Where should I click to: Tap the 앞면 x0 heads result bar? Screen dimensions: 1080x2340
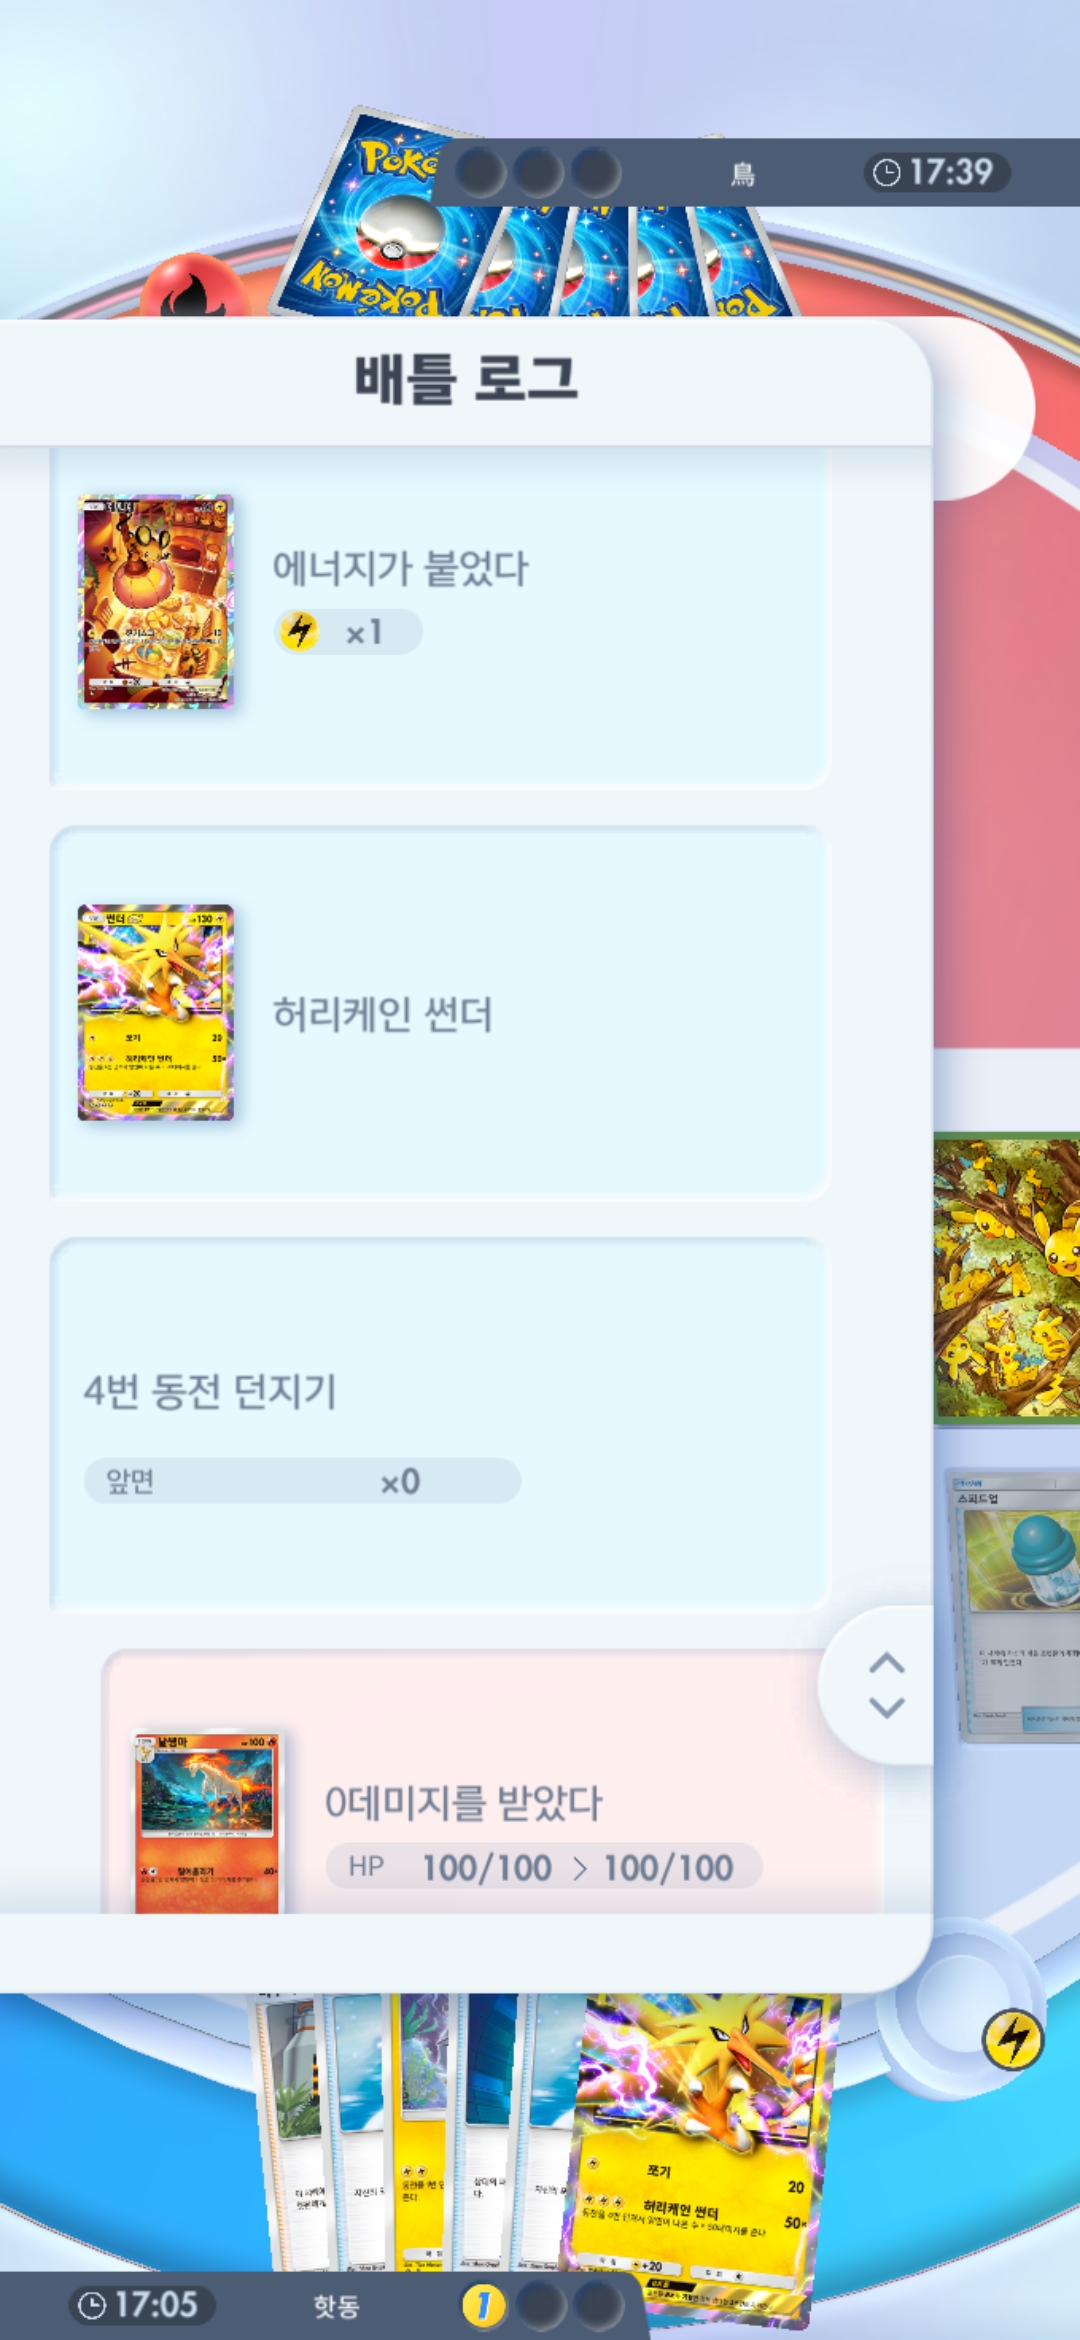click(302, 1481)
